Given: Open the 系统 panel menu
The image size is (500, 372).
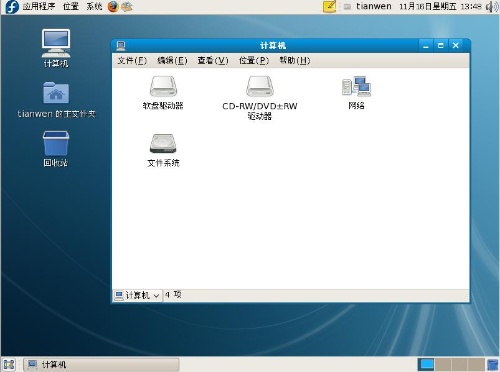Looking at the screenshot, I should 94,6.
